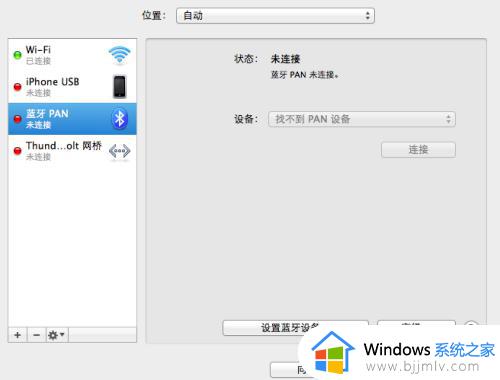Viewport: 500px width, 380px height.
Task: Click the 蓝牙 PAN 未连接 description text
Action: tap(304, 75)
